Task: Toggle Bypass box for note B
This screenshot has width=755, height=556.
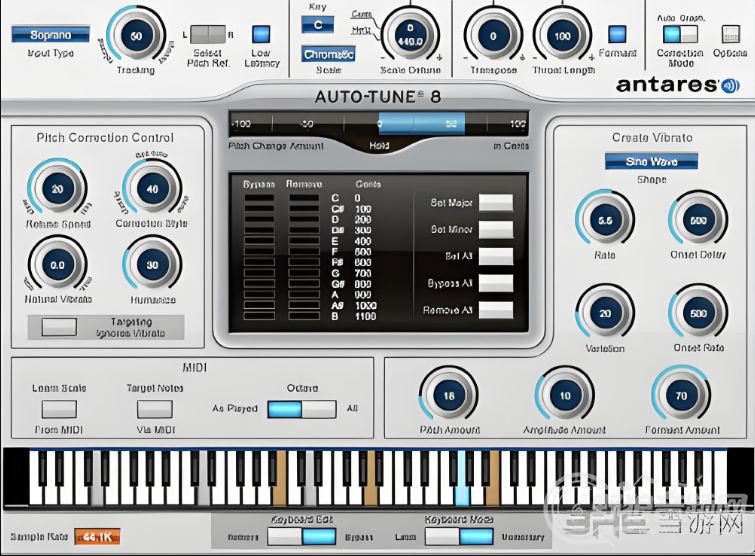Action: [x=259, y=316]
